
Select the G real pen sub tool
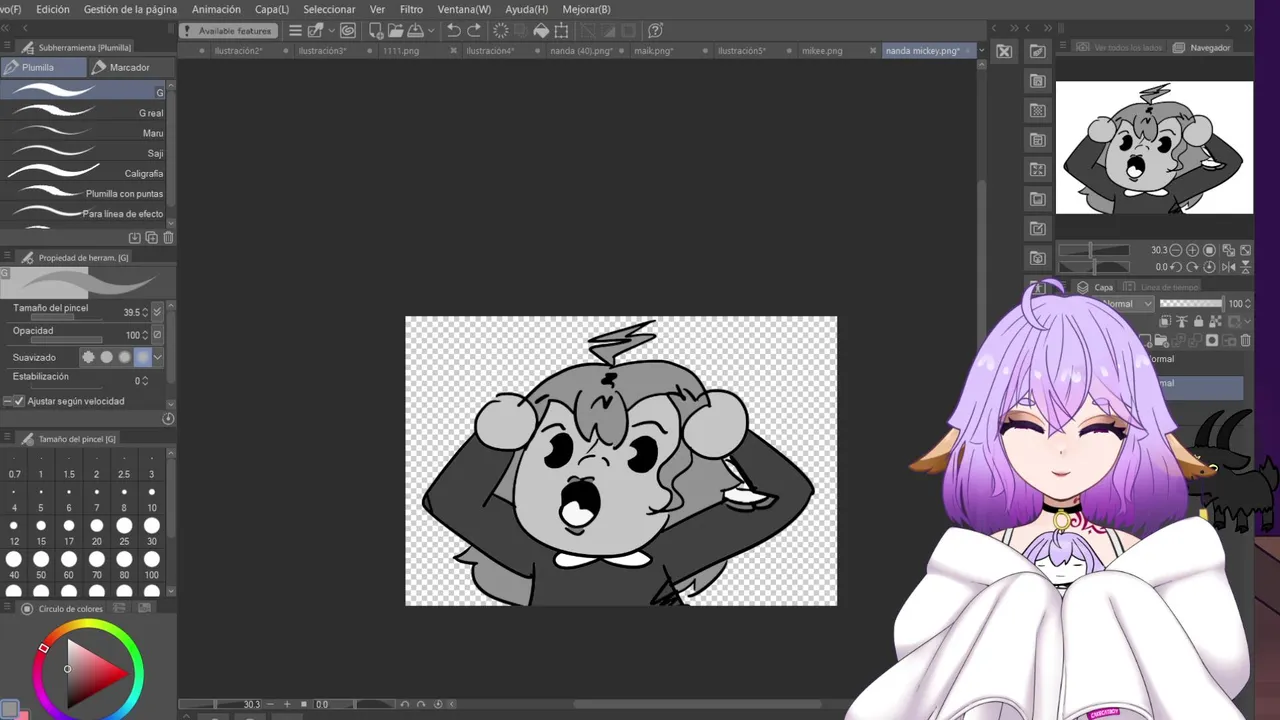pos(82,113)
